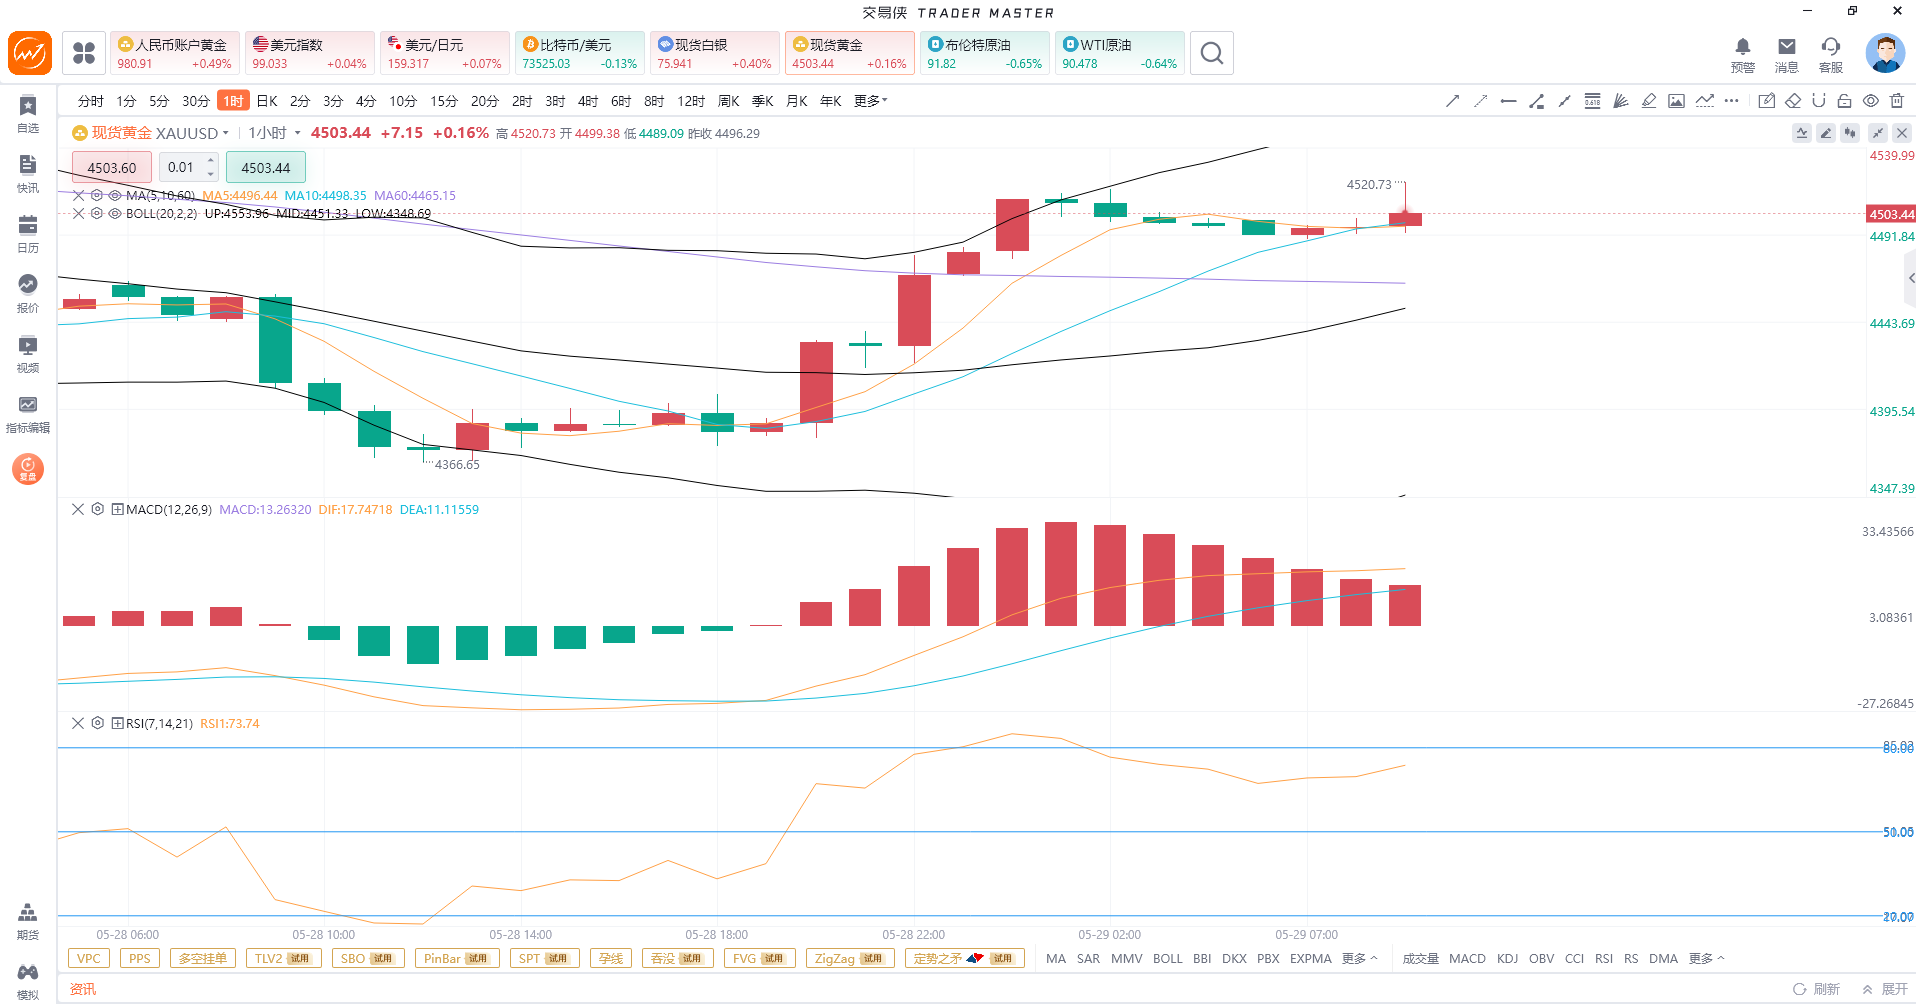Image resolution: width=1916 pixels, height=1004 pixels.
Task: Click the search magnifier button
Action: pyautogui.click(x=1212, y=53)
